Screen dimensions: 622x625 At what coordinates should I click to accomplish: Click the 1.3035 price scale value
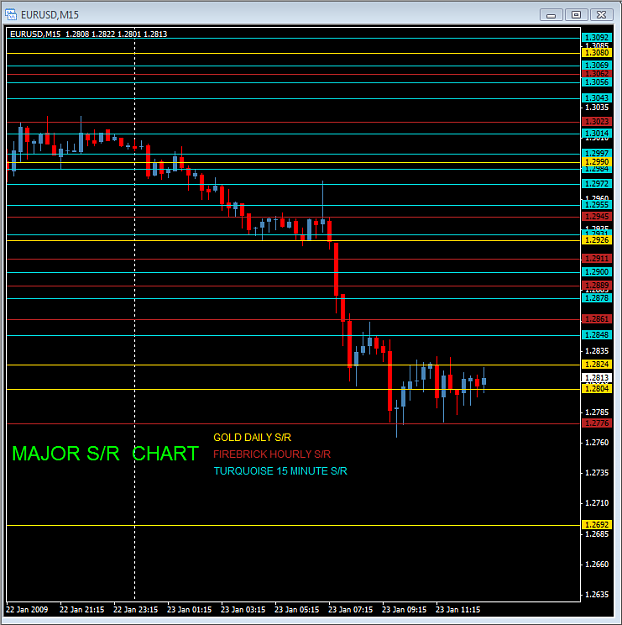pos(597,107)
